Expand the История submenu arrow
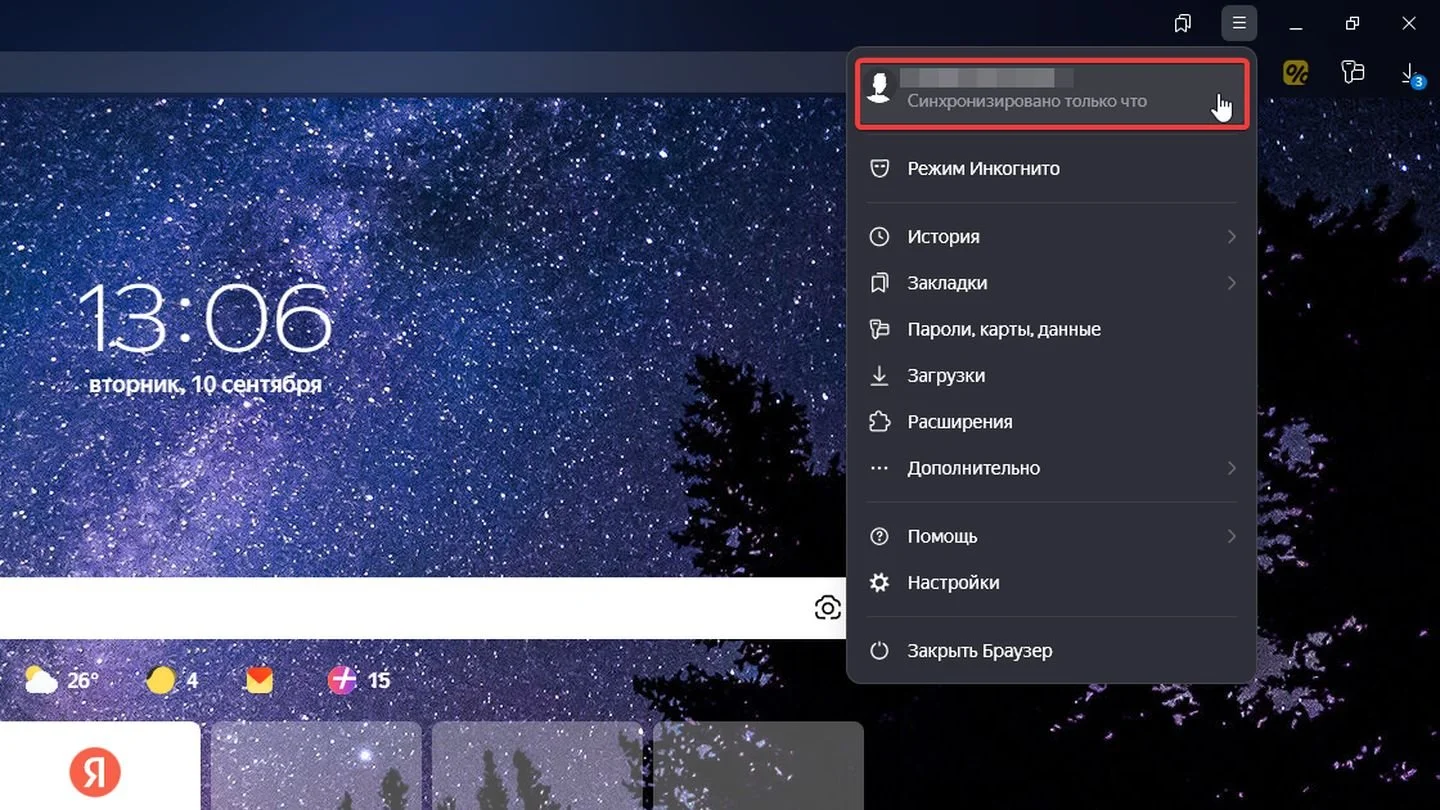 coord(1232,237)
